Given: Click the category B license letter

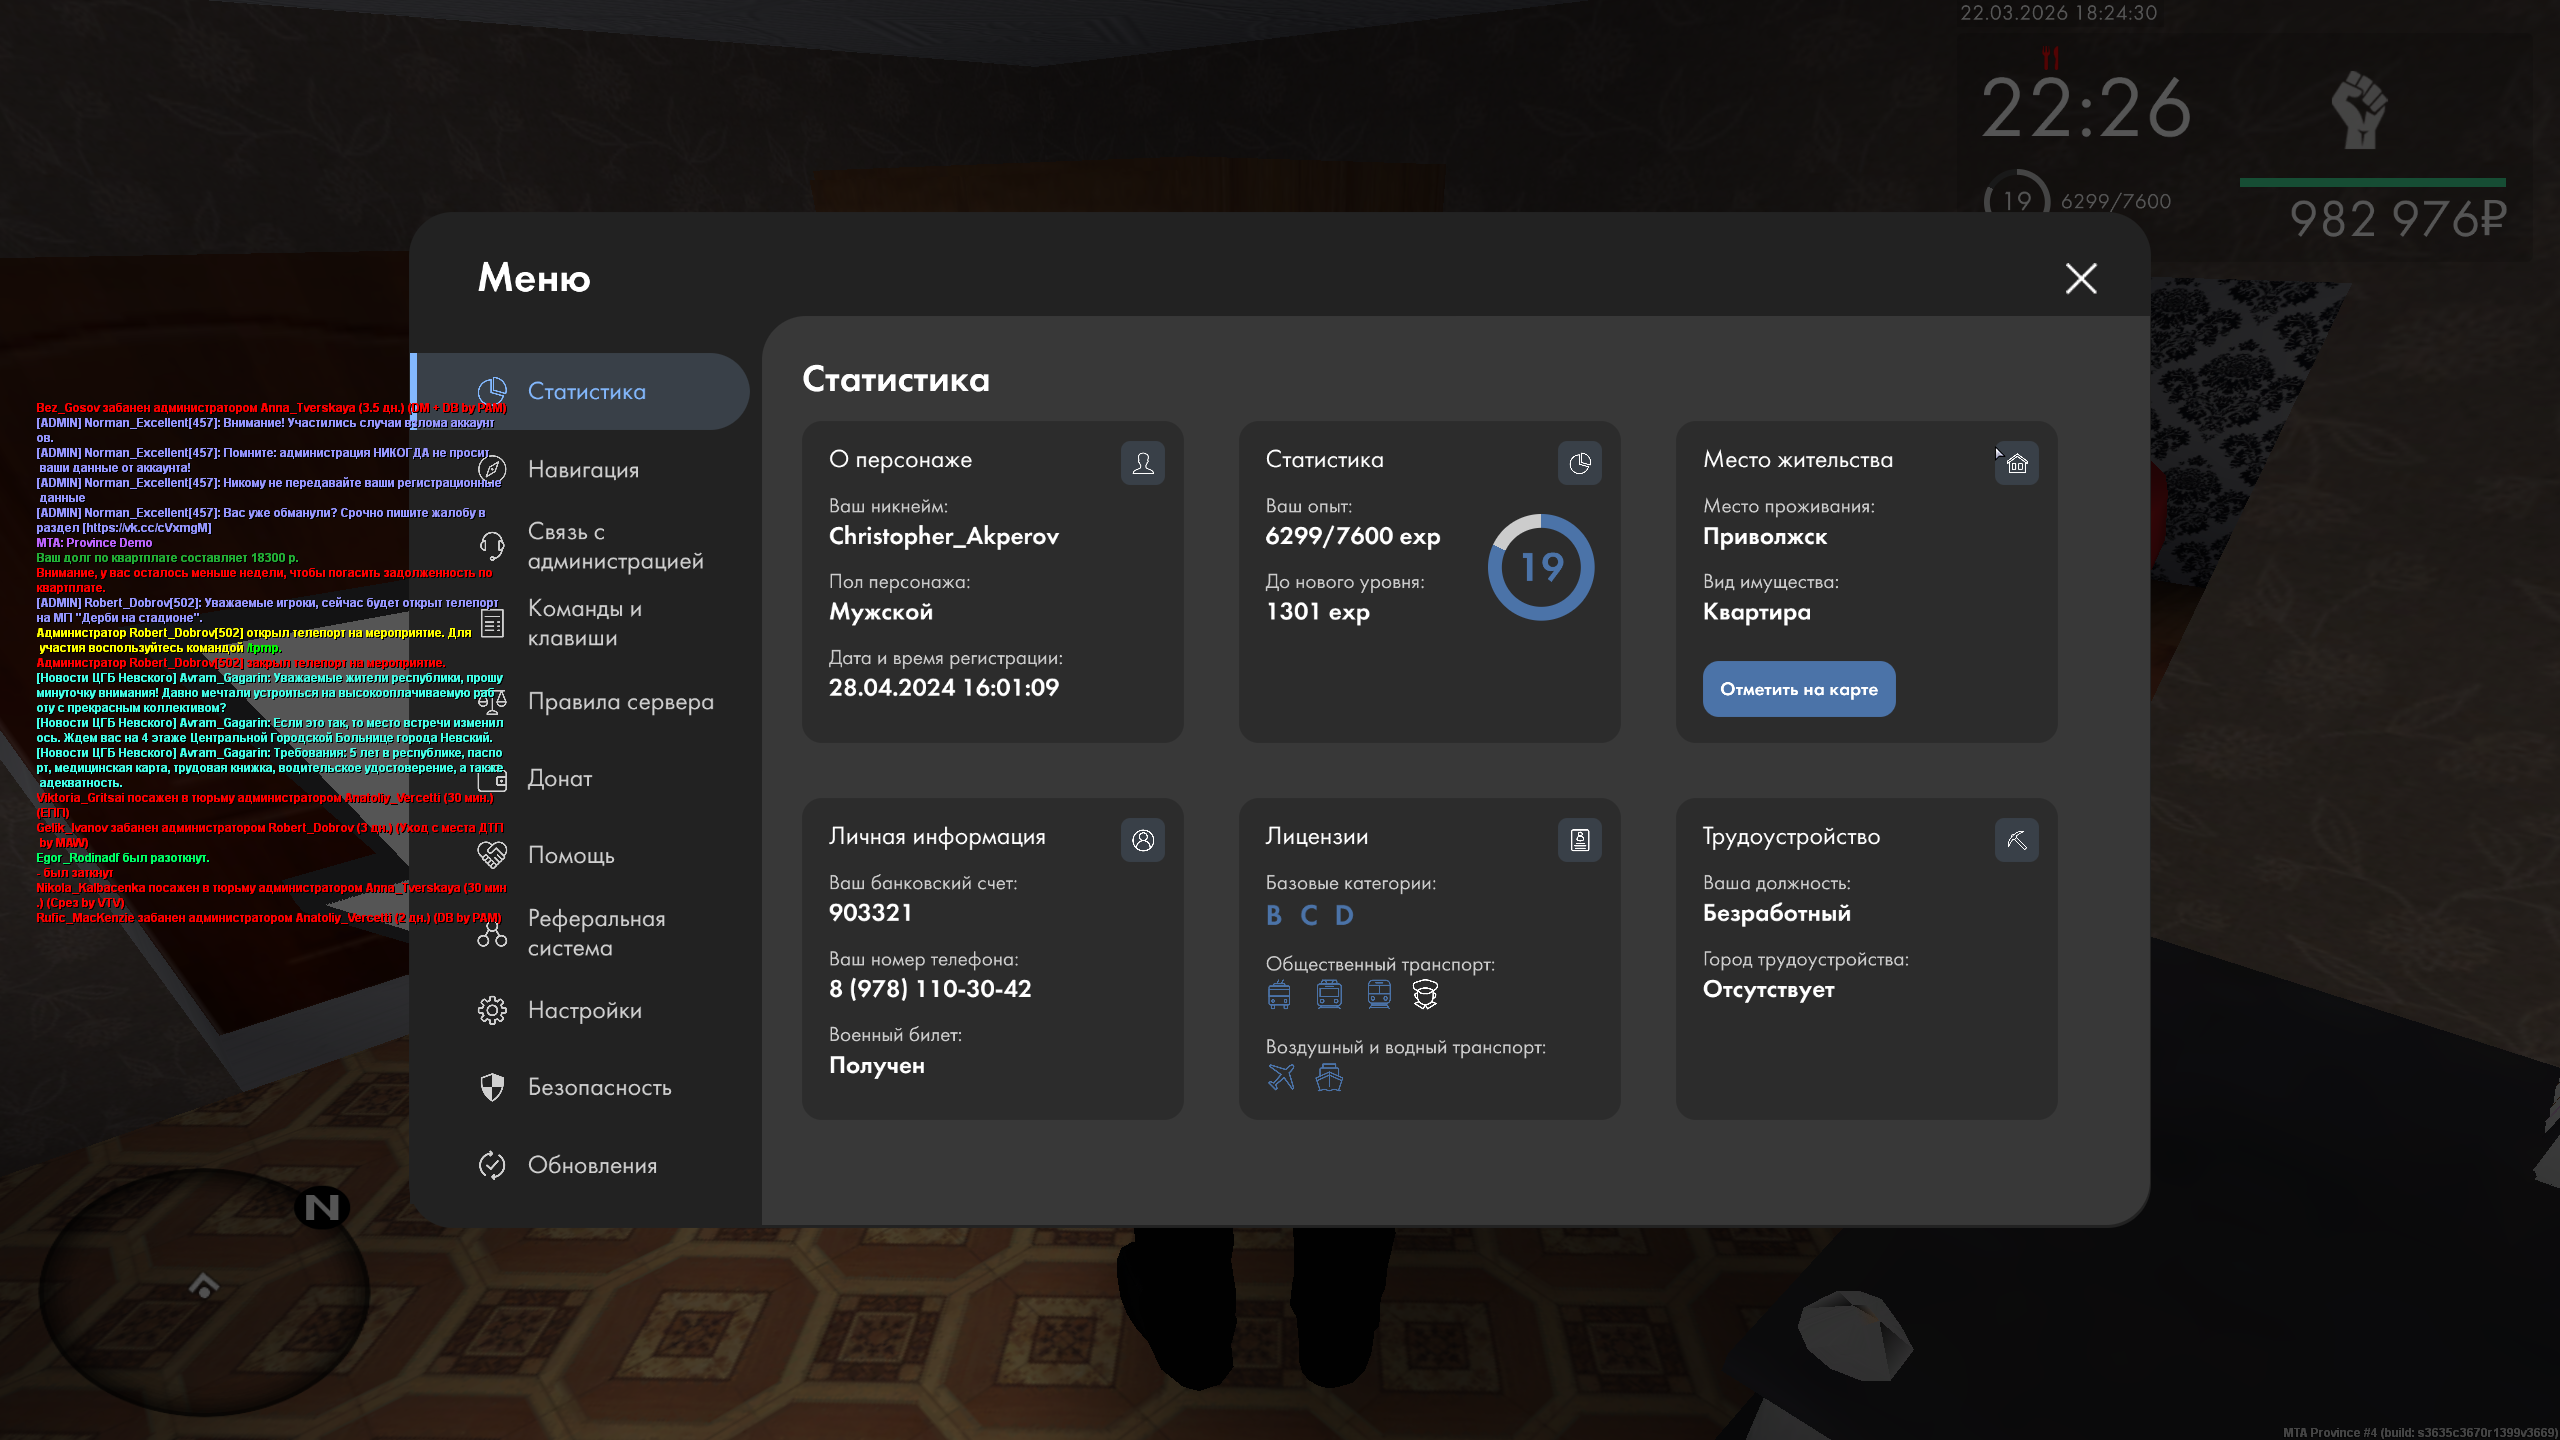Looking at the screenshot, I should (x=1274, y=915).
